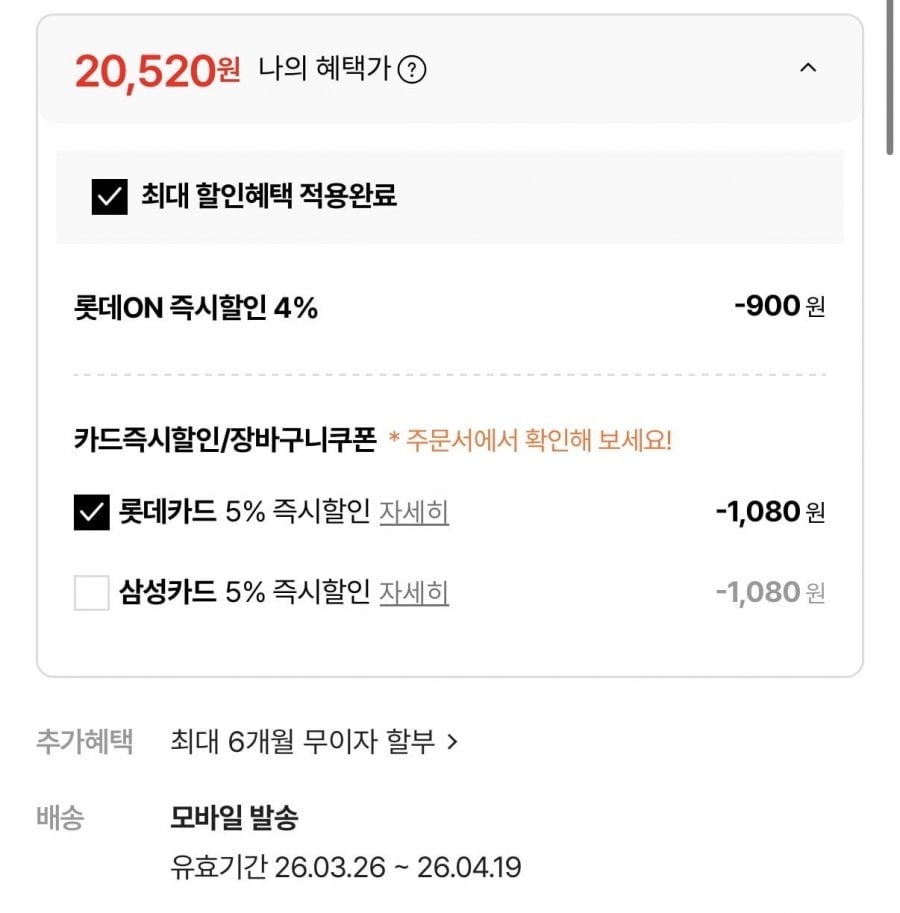Click the question mark help icon
Image resolution: width=900 pixels, height=913 pixels.
(x=412, y=70)
